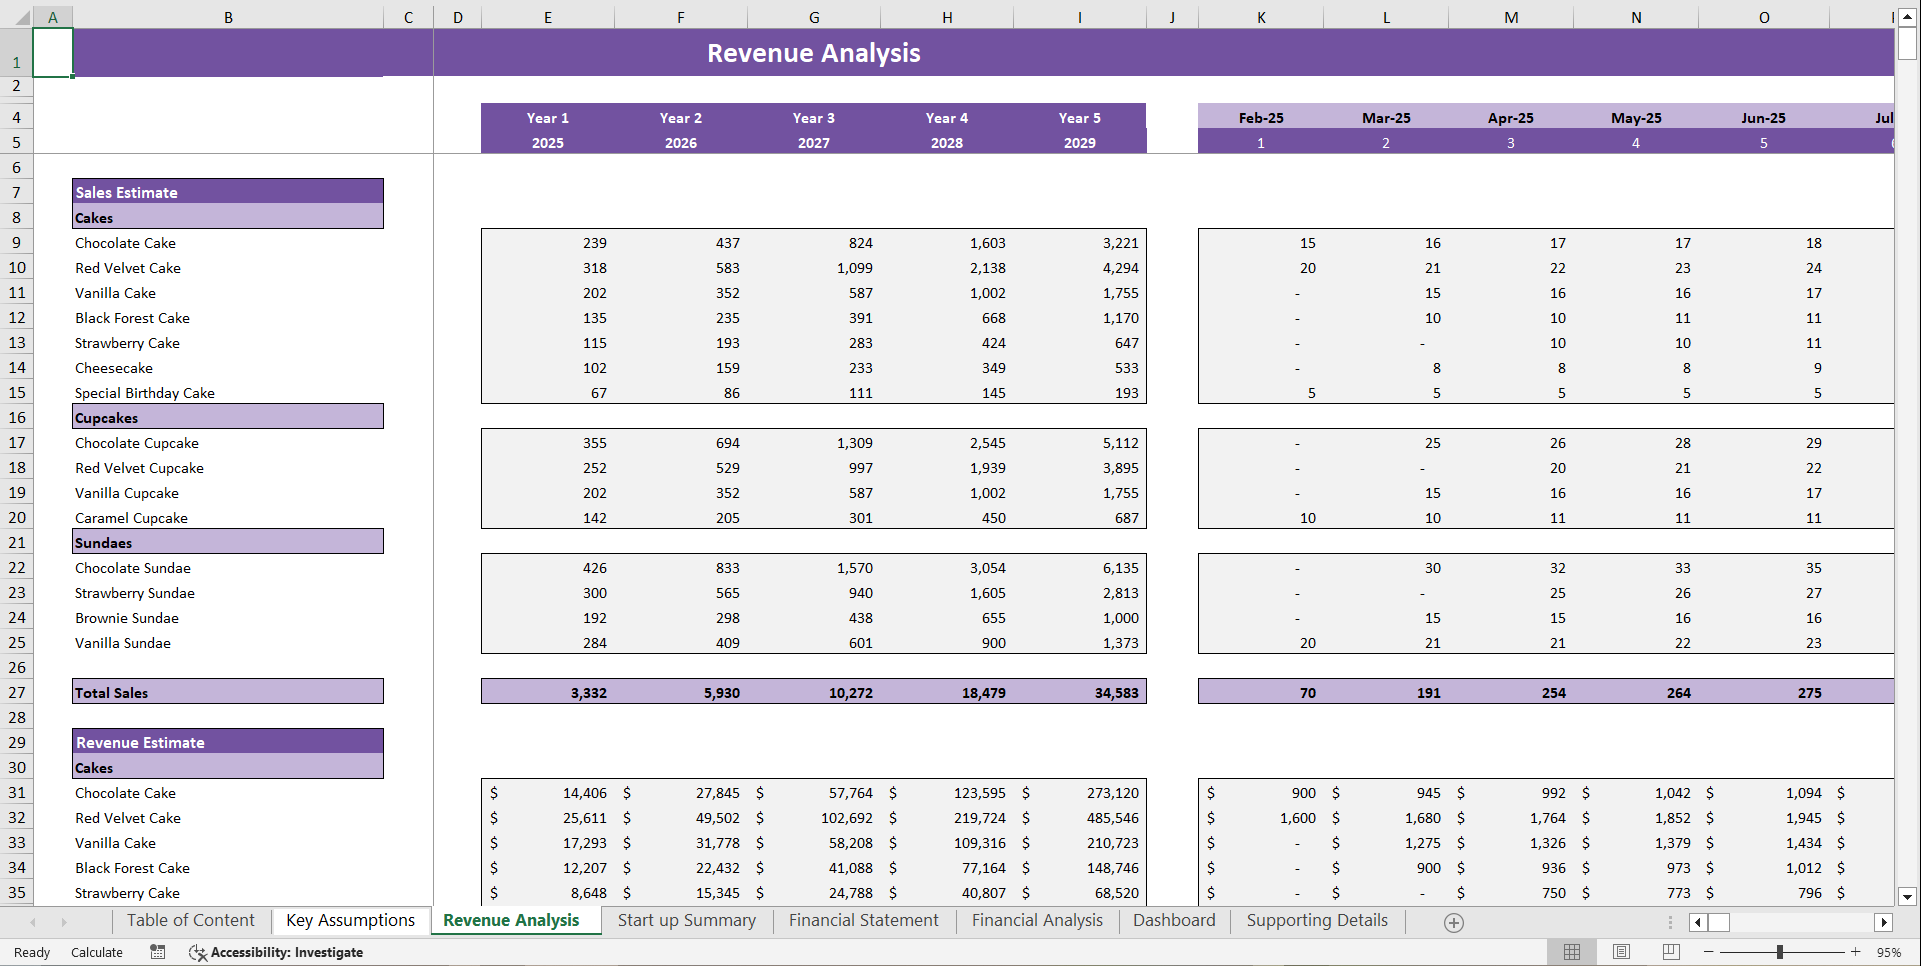Run the Accessibility: Investigate checker
Image resolution: width=1921 pixels, height=966 pixels.
click(276, 952)
